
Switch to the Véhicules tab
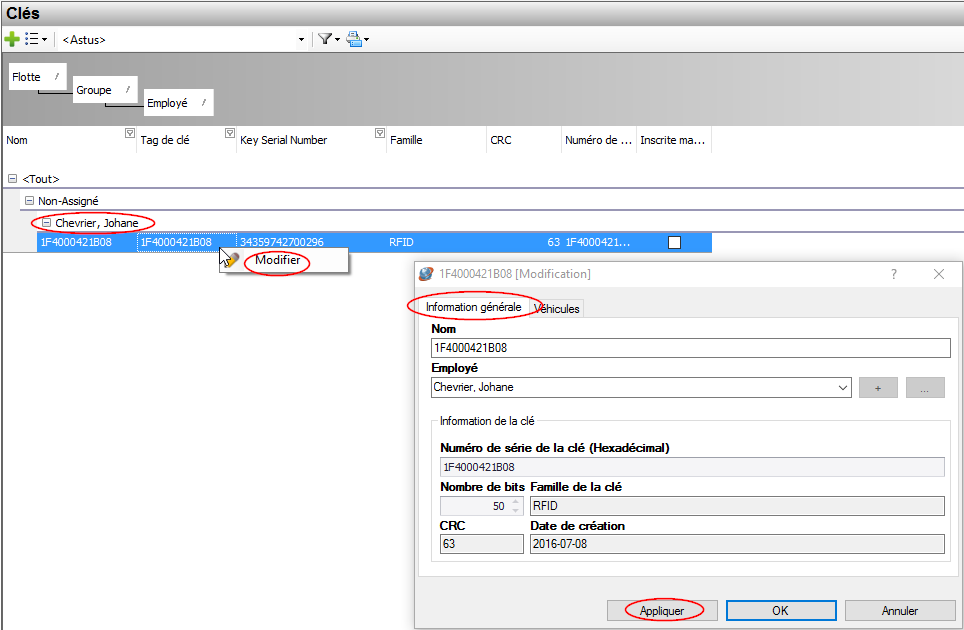pos(558,309)
